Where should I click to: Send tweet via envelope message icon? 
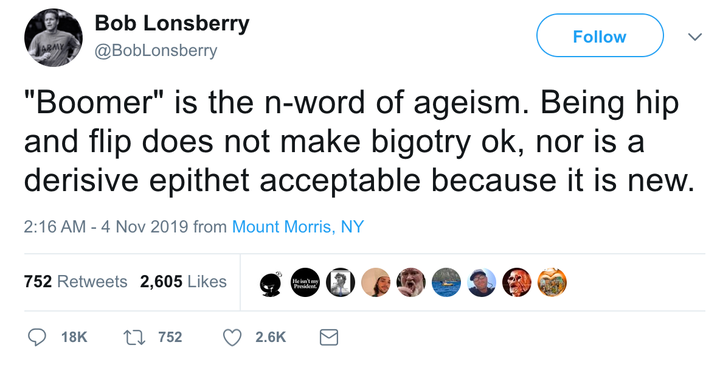click(328, 337)
